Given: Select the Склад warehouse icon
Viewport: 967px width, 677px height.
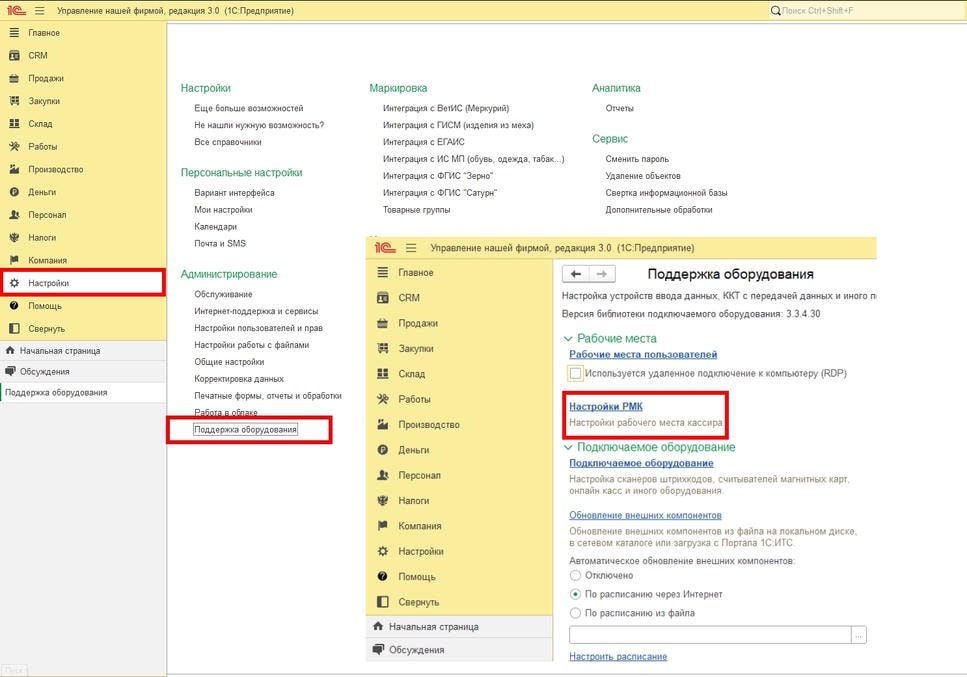Looking at the screenshot, I should pyautogui.click(x=14, y=123).
